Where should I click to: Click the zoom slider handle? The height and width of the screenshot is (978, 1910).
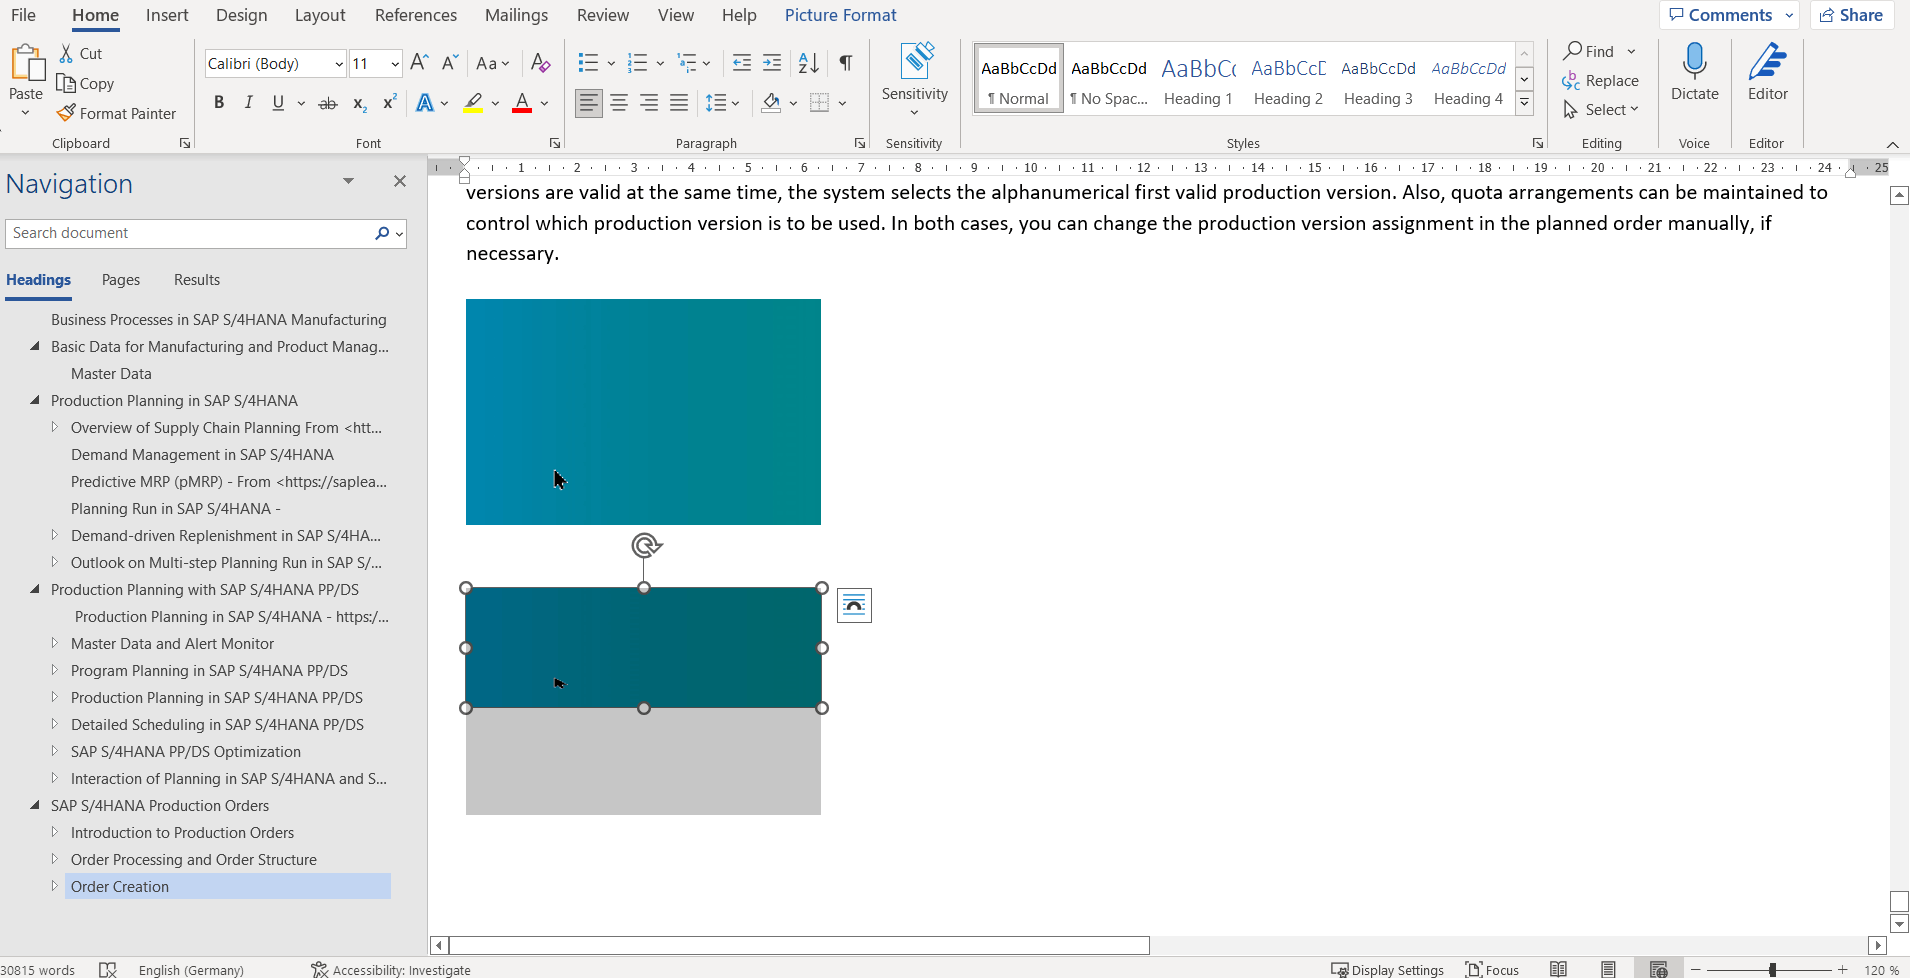pos(1772,969)
